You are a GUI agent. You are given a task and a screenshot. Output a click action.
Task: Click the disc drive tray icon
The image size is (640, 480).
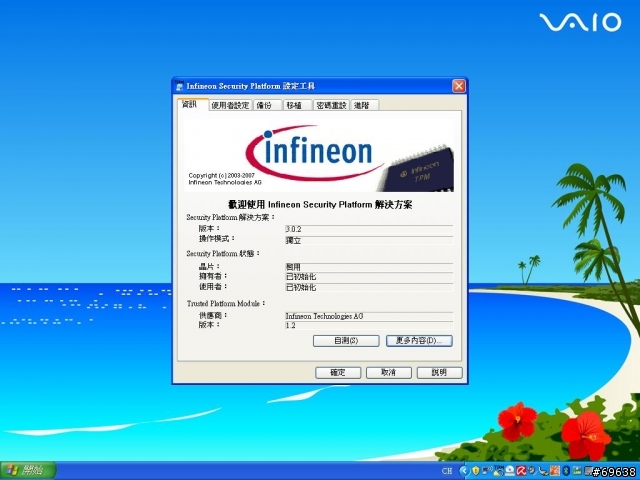pos(510,471)
